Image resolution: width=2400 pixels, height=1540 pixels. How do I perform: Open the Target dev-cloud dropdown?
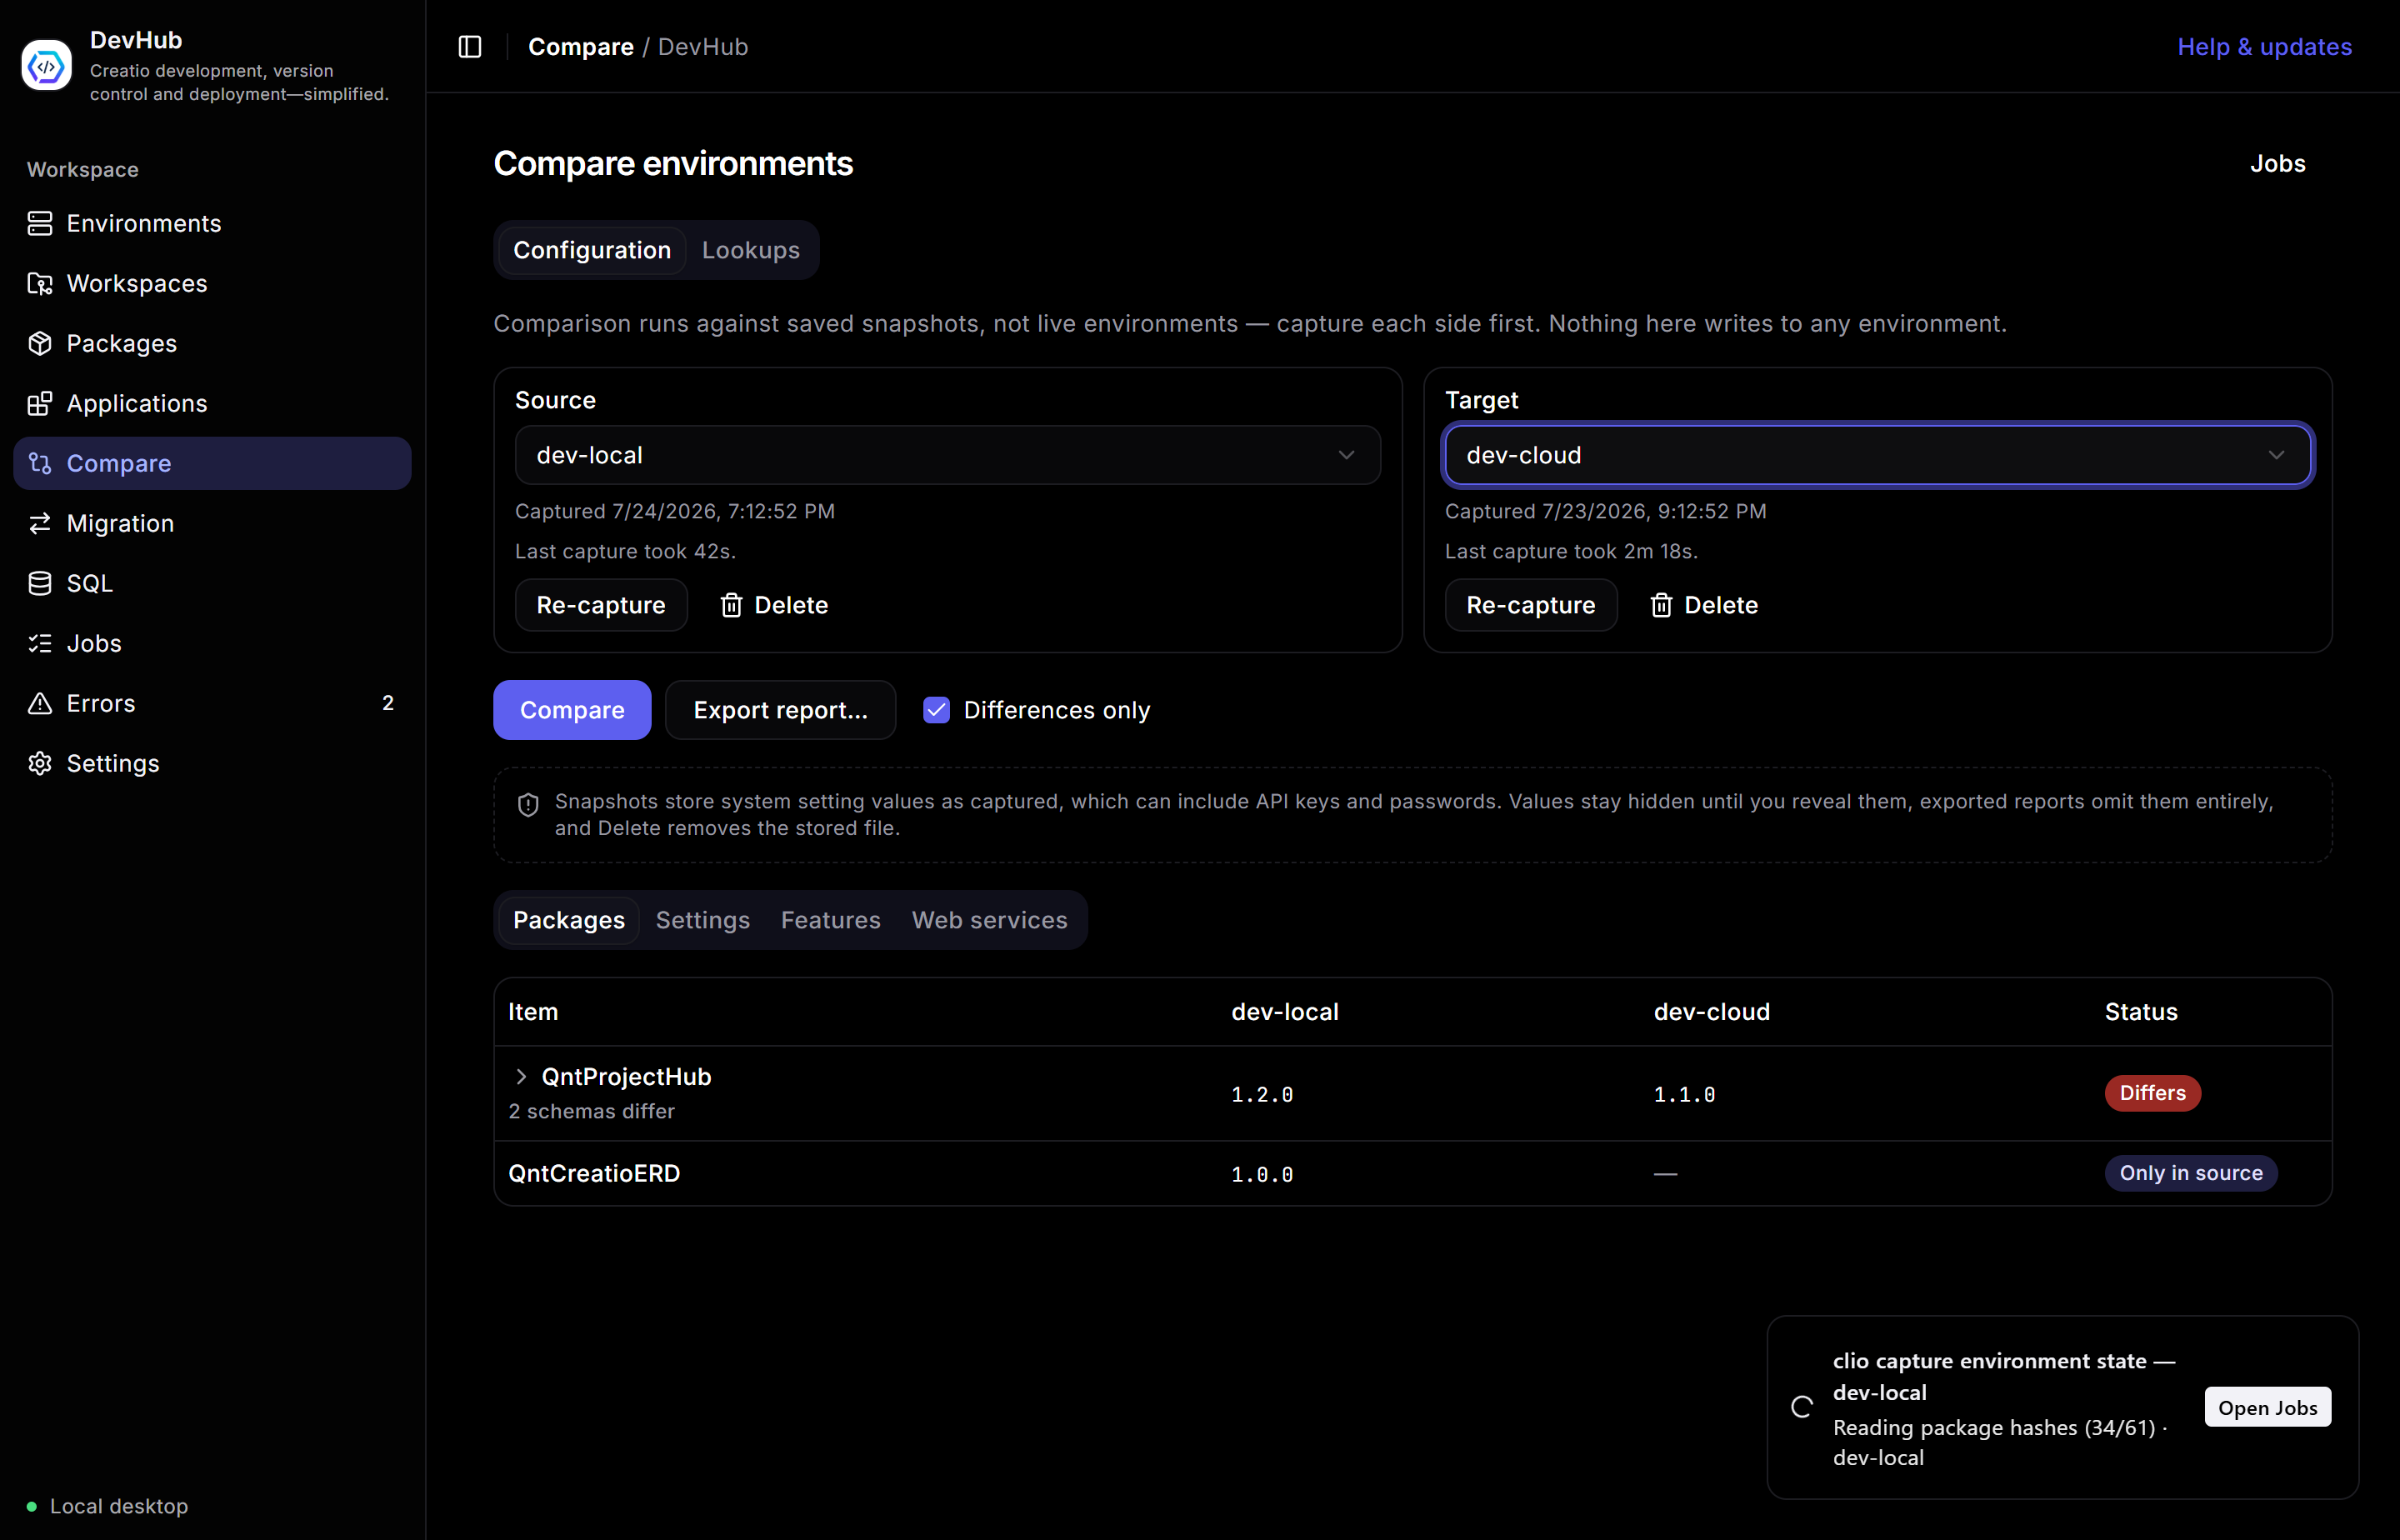(1877, 455)
